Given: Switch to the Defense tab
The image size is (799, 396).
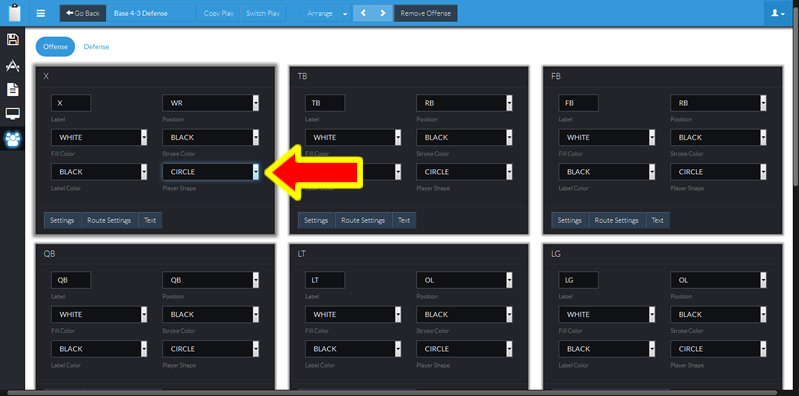Looking at the screenshot, I should [96, 46].
